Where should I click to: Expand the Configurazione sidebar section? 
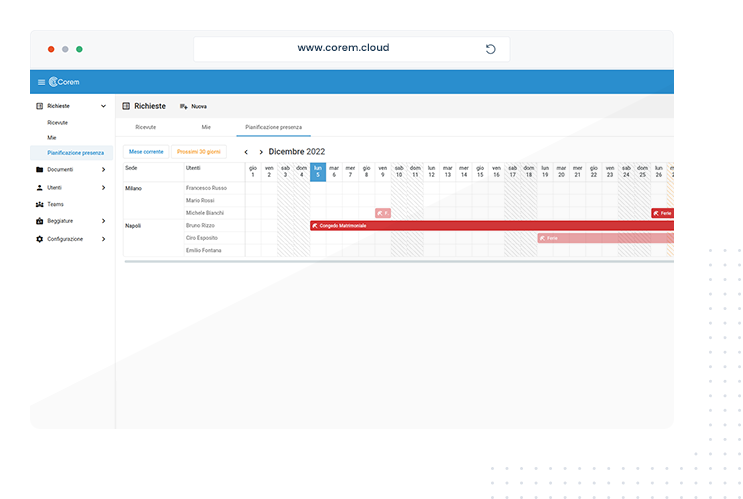pos(103,239)
